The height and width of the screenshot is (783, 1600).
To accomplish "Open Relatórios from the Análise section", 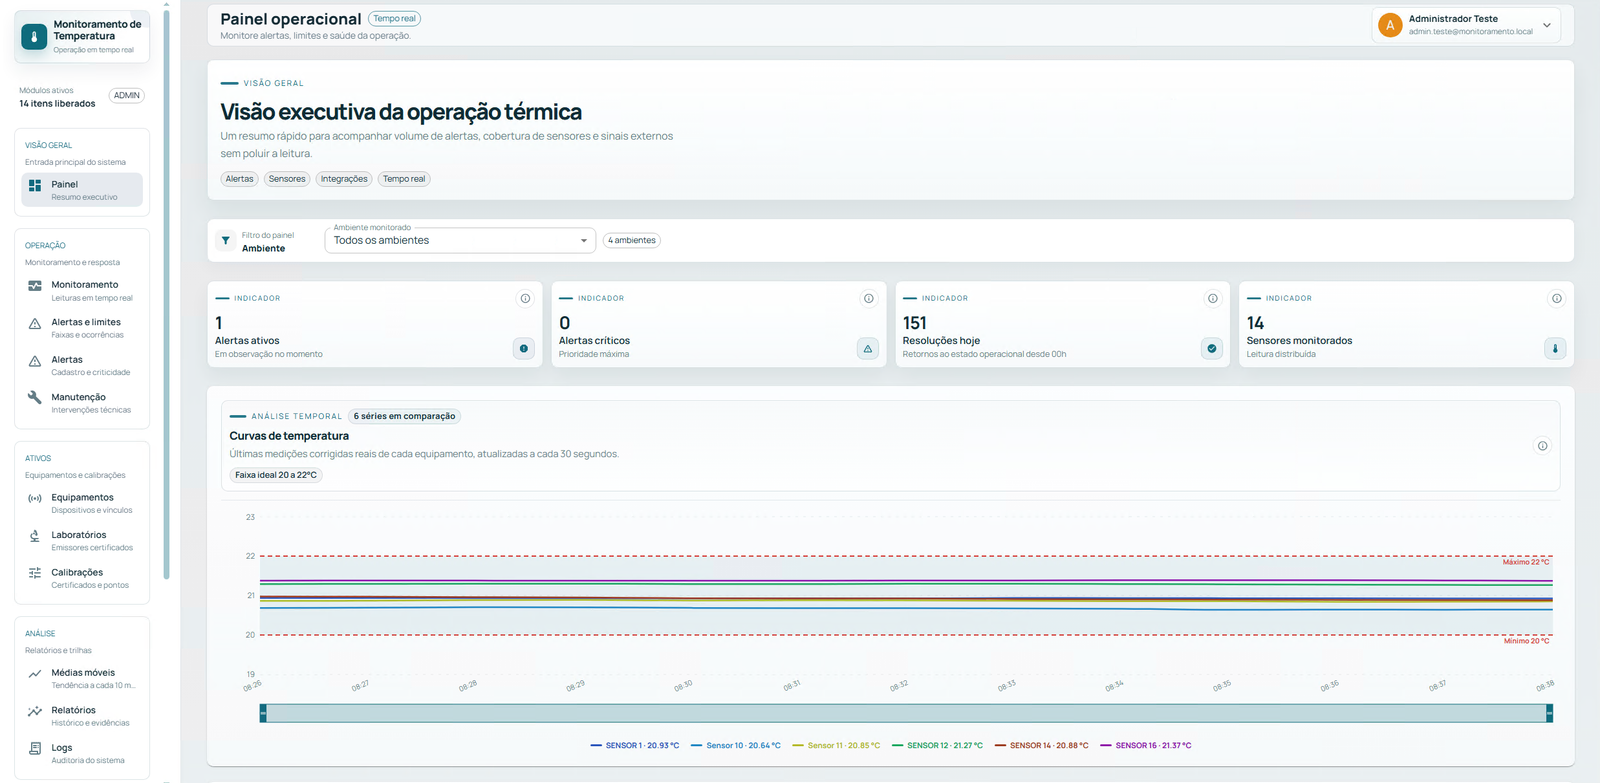I will coord(82,716).
